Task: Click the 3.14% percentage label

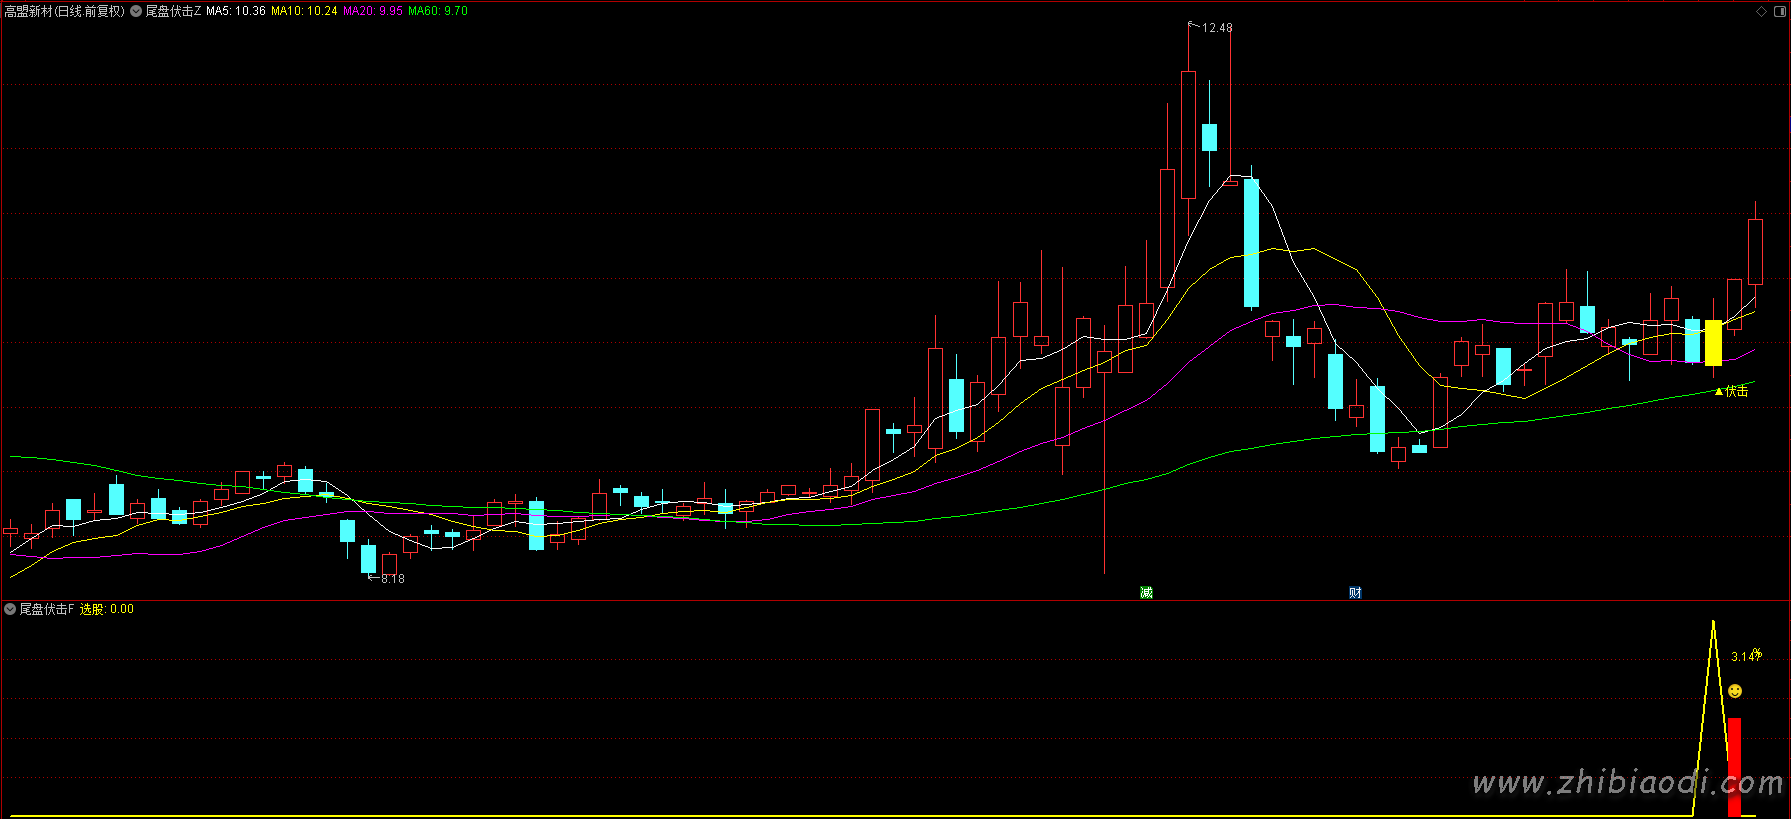Action: pyautogui.click(x=1746, y=656)
